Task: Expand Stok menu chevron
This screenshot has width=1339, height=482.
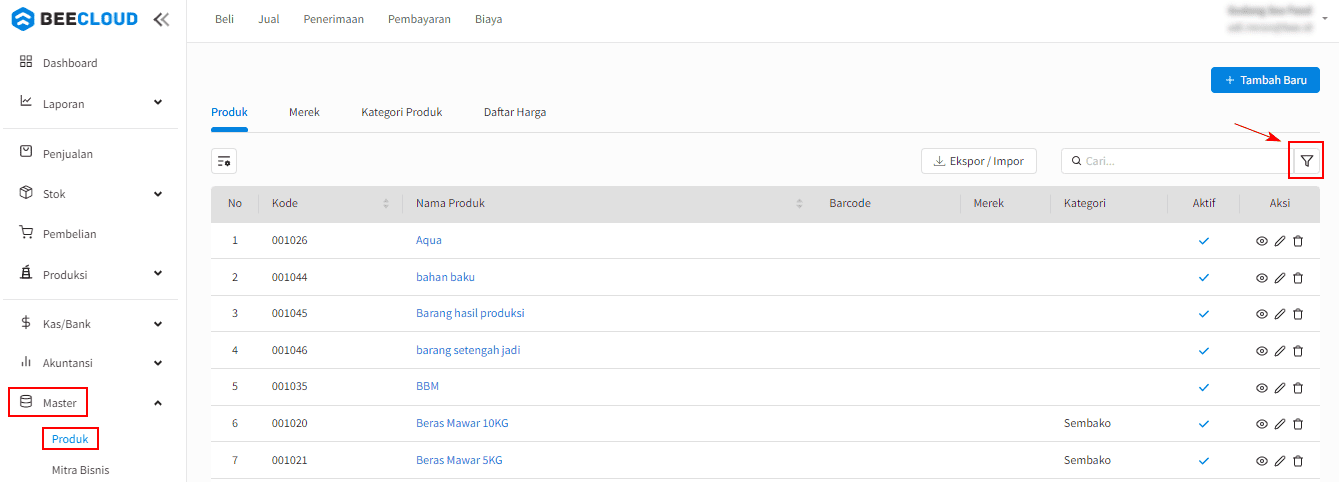Action: pyautogui.click(x=158, y=194)
